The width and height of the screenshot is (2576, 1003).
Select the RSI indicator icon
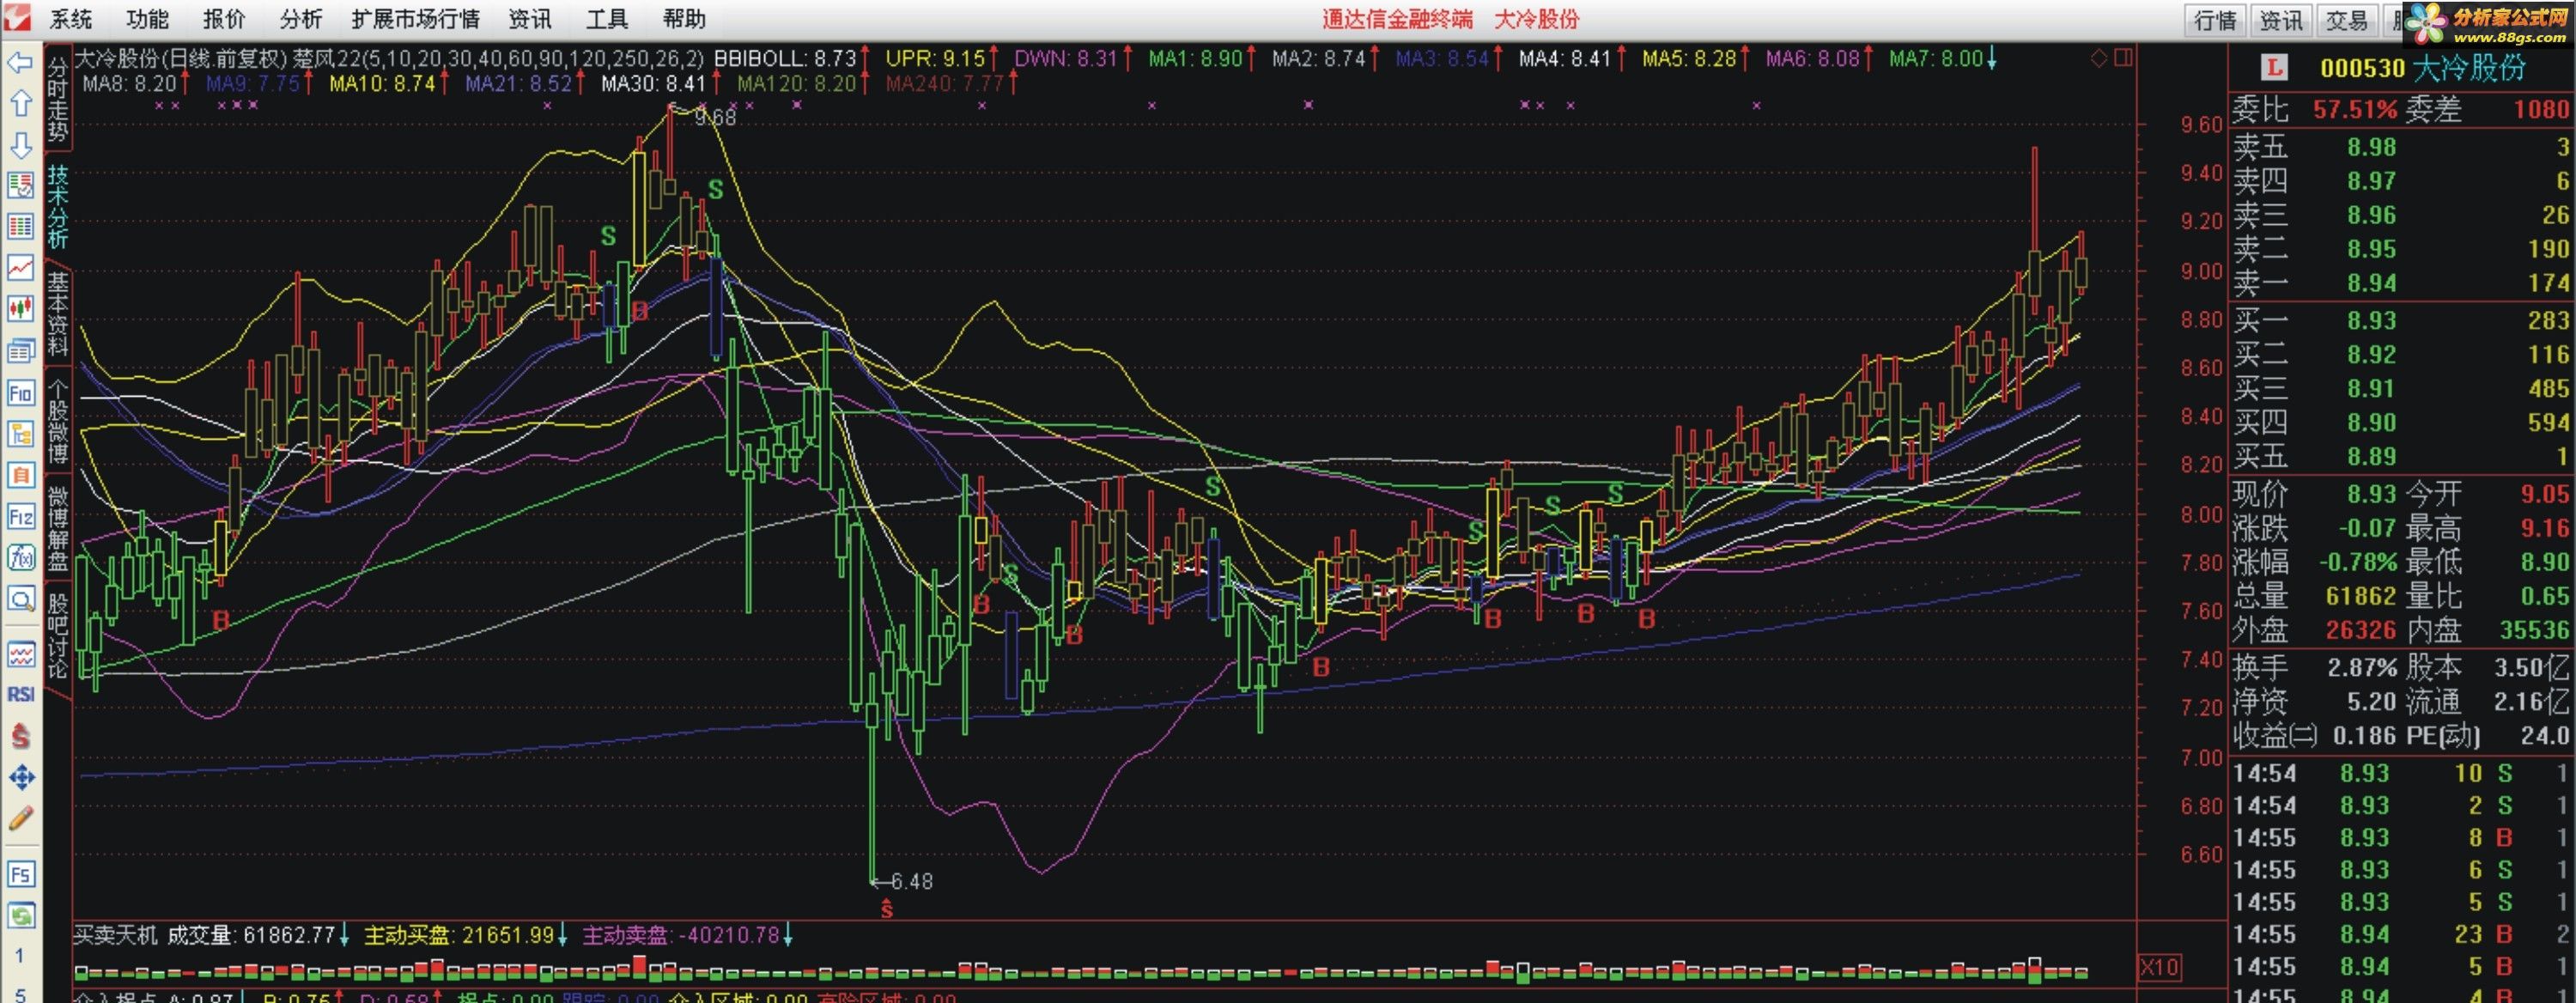point(21,694)
